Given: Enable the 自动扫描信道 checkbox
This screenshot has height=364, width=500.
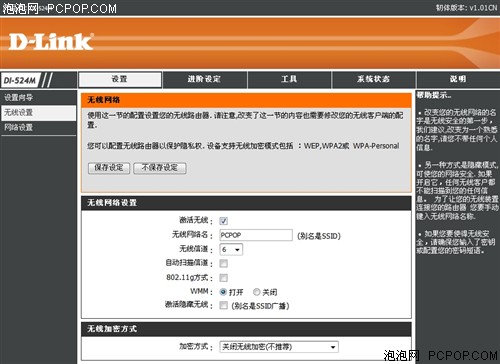Looking at the screenshot, I should tap(224, 264).
